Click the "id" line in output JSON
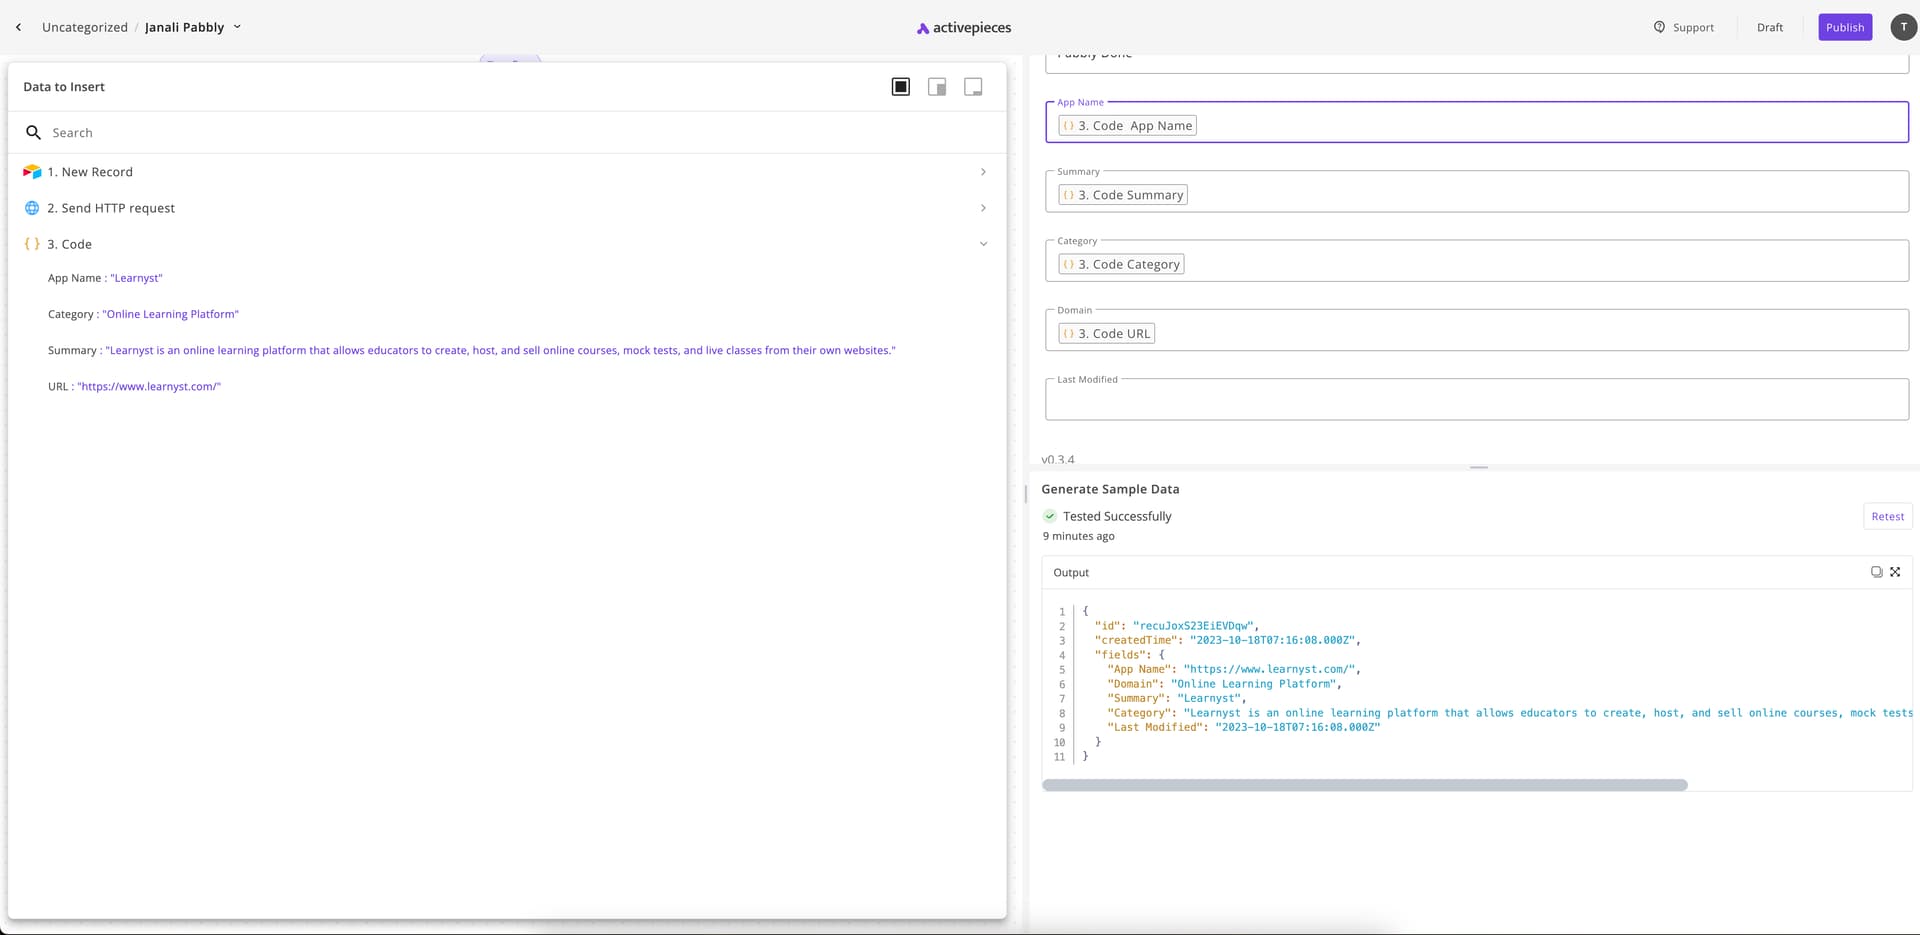The width and height of the screenshot is (1920, 935). click(1177, 626)
